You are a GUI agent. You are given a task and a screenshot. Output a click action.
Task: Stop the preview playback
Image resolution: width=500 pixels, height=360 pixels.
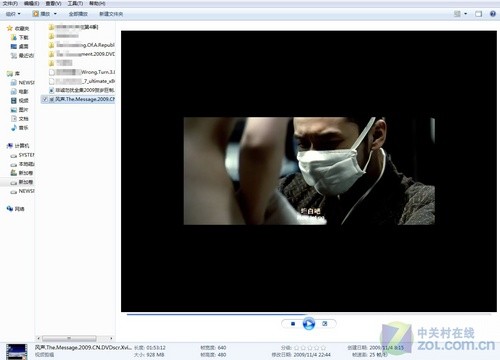click(x=293, y=323)
